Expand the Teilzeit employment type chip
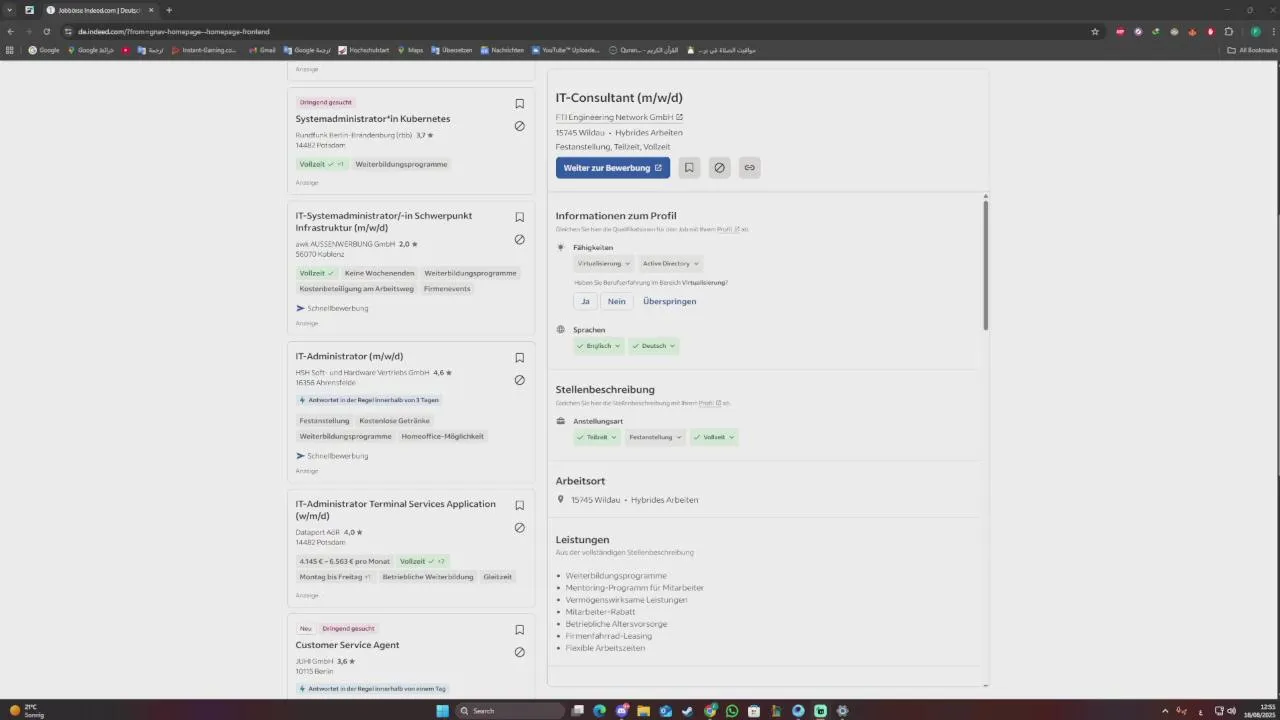The image size is (1280, 720). pyautogui.click(x=597, y=437)
